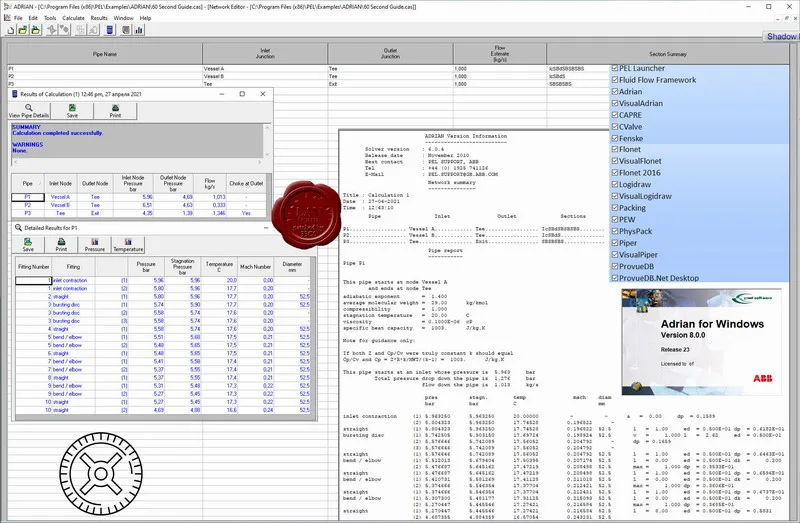The width and height of the screenshot is (800, 523).
Task: Click the bar chart icon in main toolbar
Action: pos(139,31)
